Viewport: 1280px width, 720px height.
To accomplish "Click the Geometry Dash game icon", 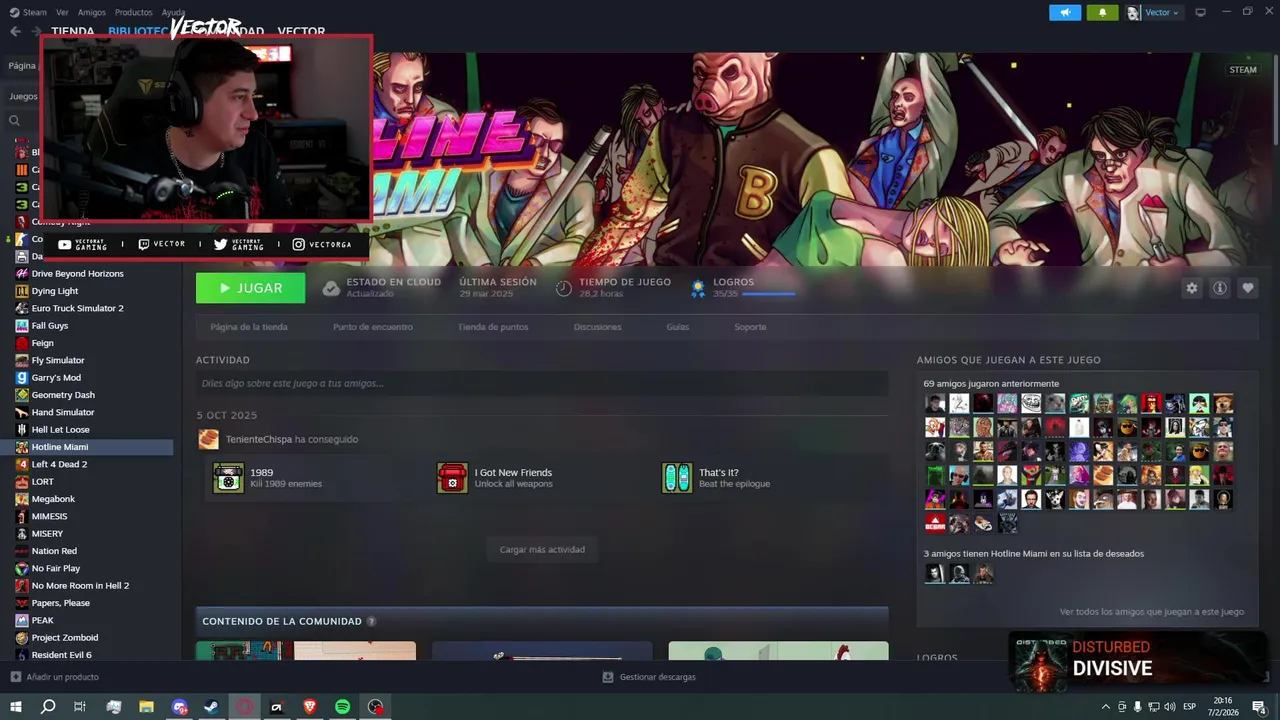I will pyautogui.click(x=22, y=395).
